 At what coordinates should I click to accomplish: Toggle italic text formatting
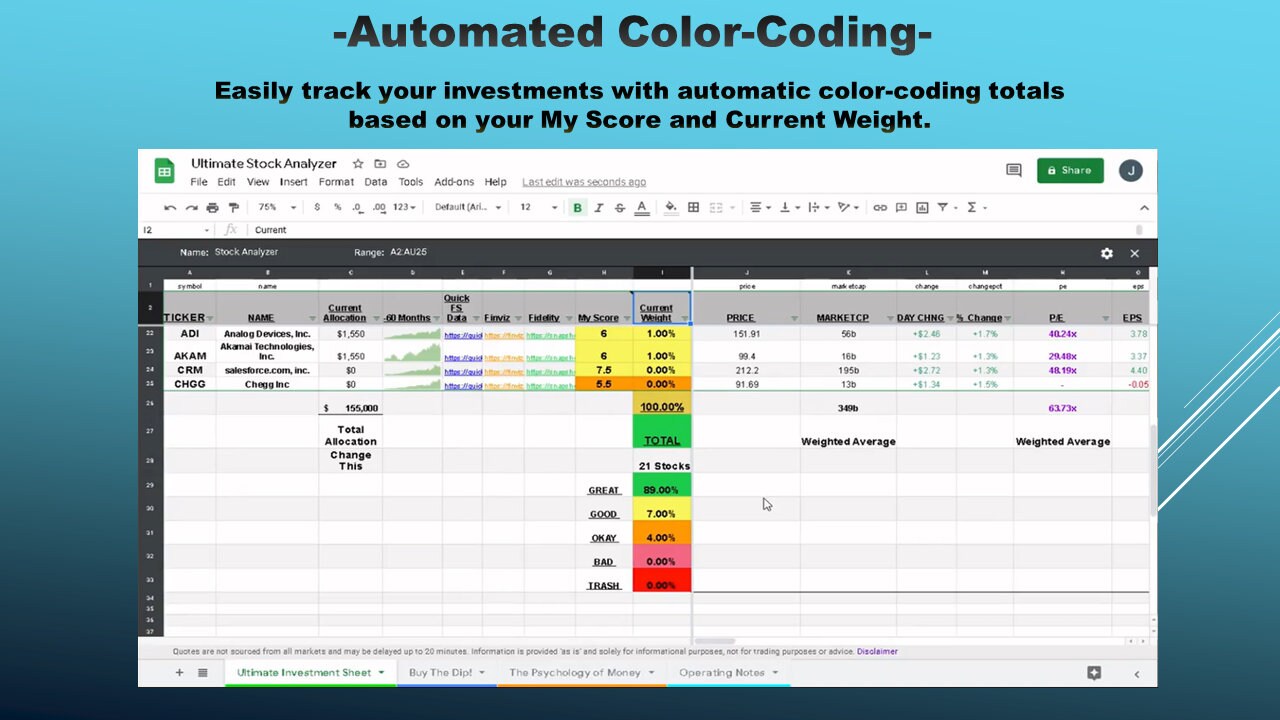[x=597, y=207]
